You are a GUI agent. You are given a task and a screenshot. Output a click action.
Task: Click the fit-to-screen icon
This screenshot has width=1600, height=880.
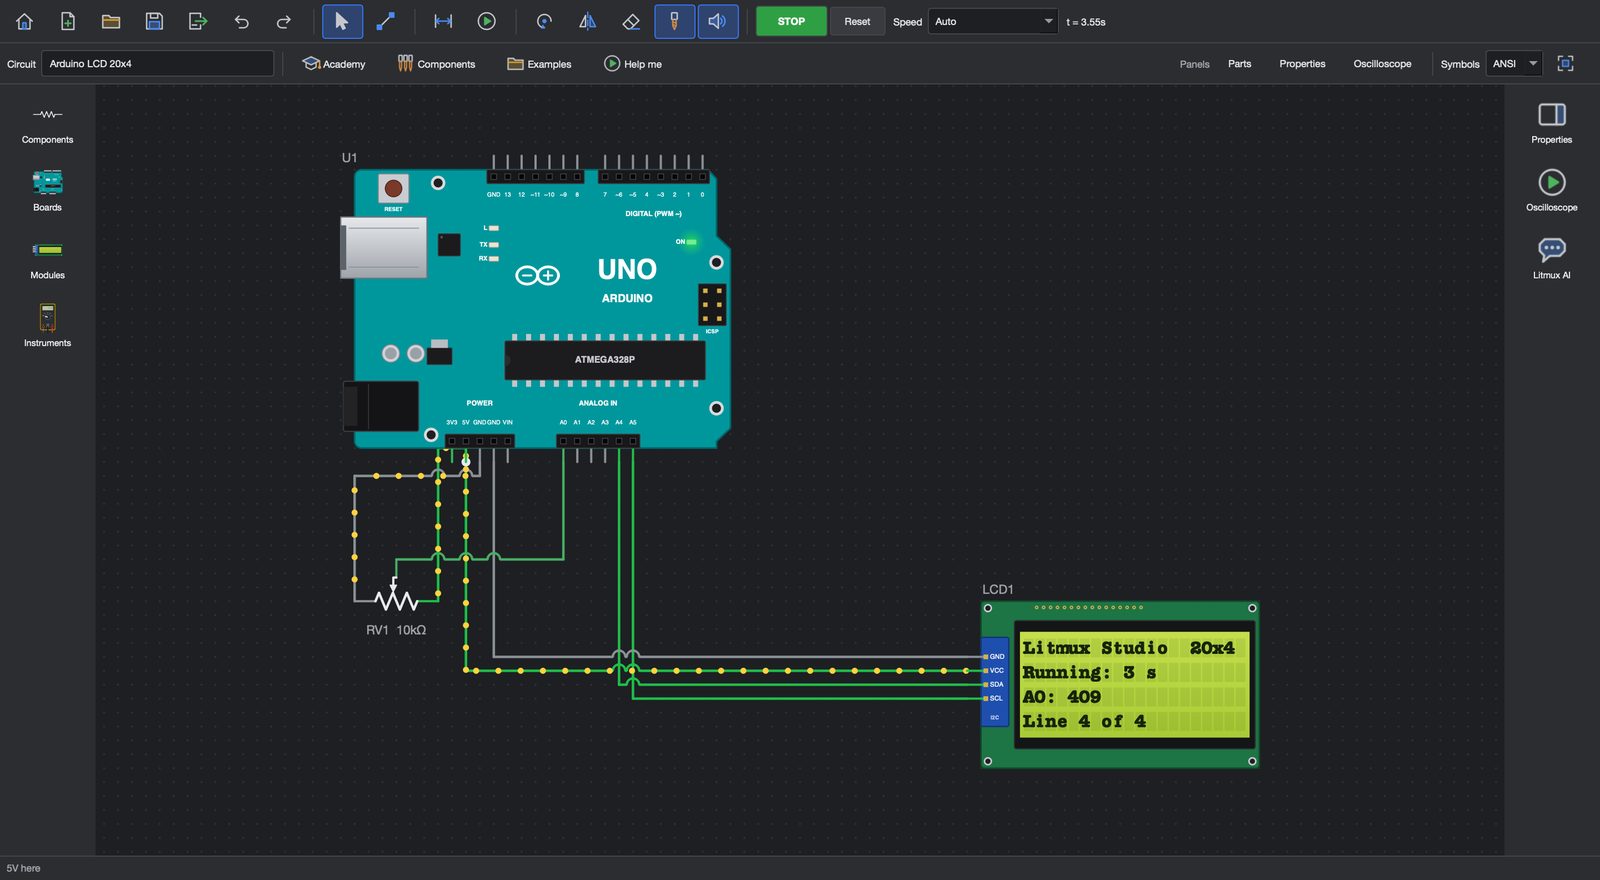pos(1566,63)
